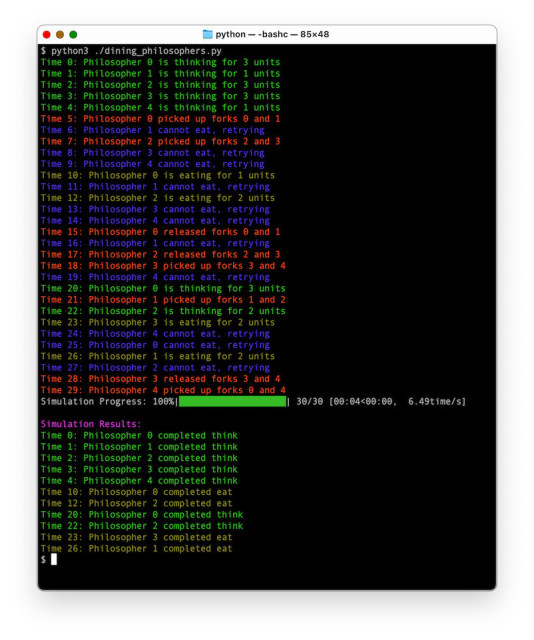Click result 'Time 26: Philosopher 1 completed eat'
The width and height of the screenshot is (534, 640).
[x=136, y=549]
